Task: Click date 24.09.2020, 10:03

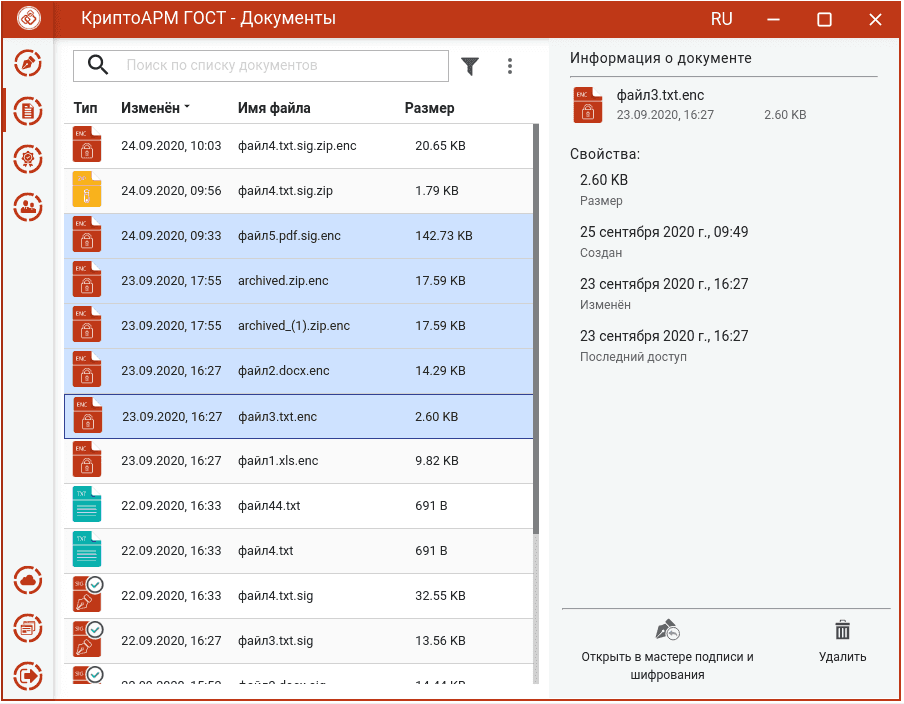Action: pyautogui.click(x=171, y=146)
